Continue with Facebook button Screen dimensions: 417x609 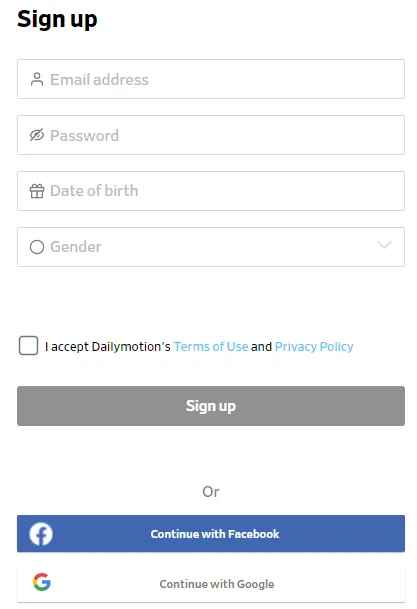pos(211,534)
